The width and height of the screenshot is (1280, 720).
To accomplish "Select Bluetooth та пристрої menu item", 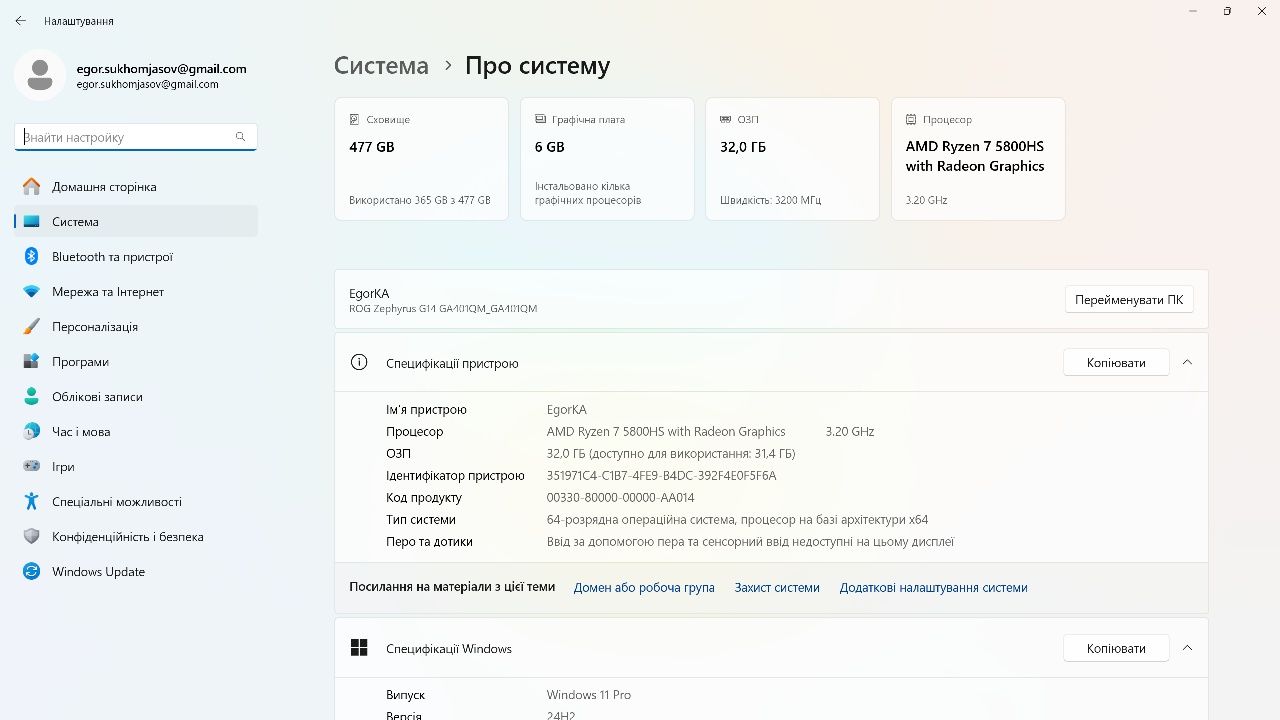I will click(136, 257).
